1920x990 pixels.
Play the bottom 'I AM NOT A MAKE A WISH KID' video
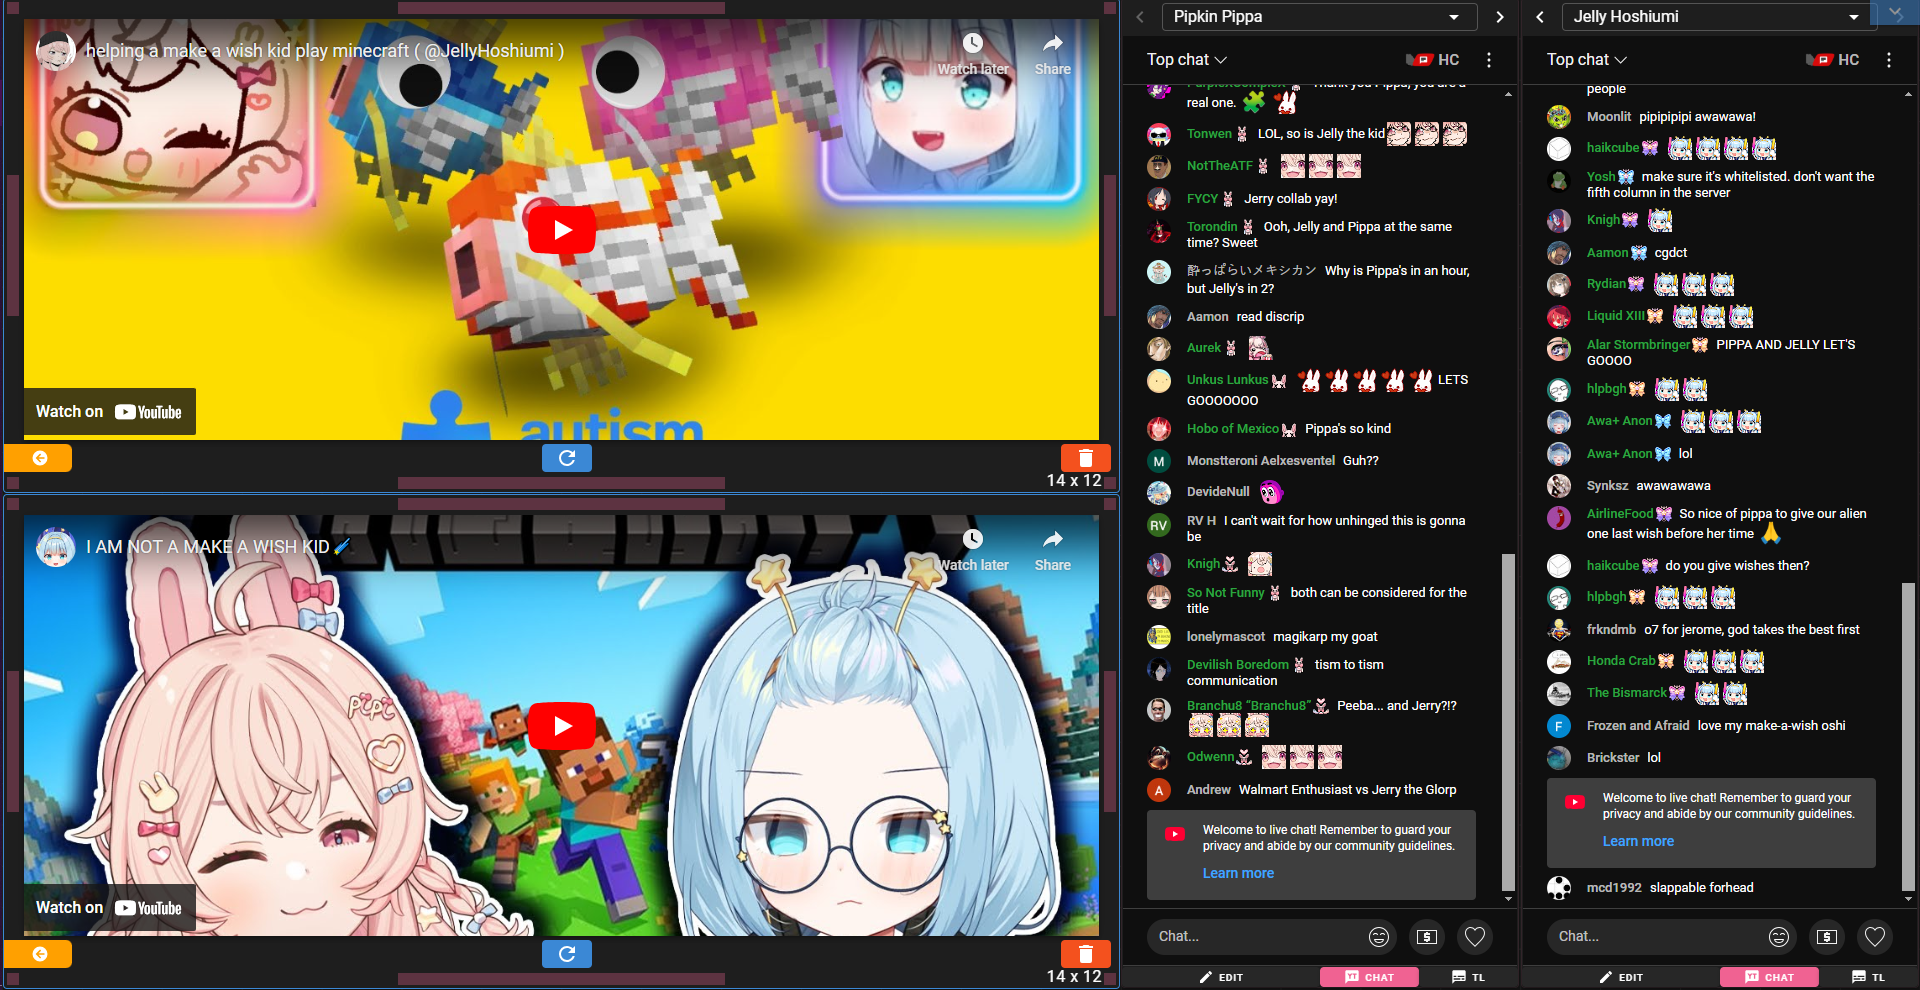pyautogui.click(x=562, y=725)
